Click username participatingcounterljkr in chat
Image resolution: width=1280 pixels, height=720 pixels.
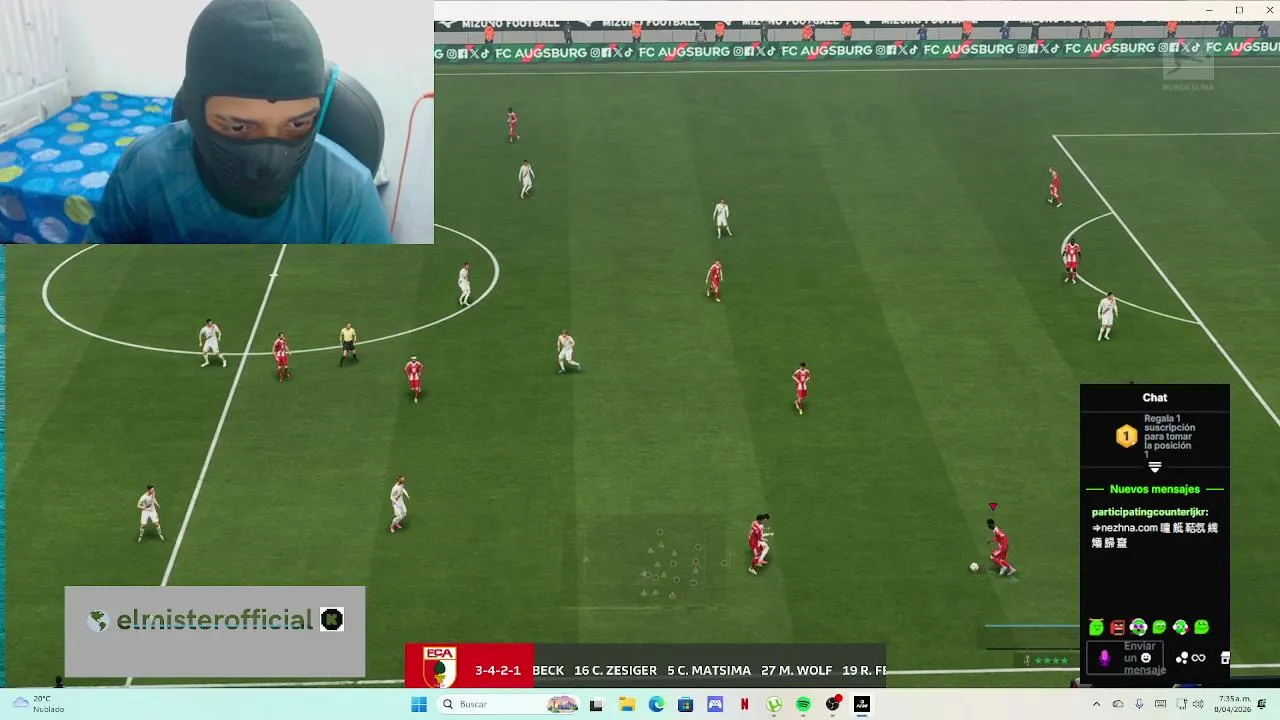1150,512
